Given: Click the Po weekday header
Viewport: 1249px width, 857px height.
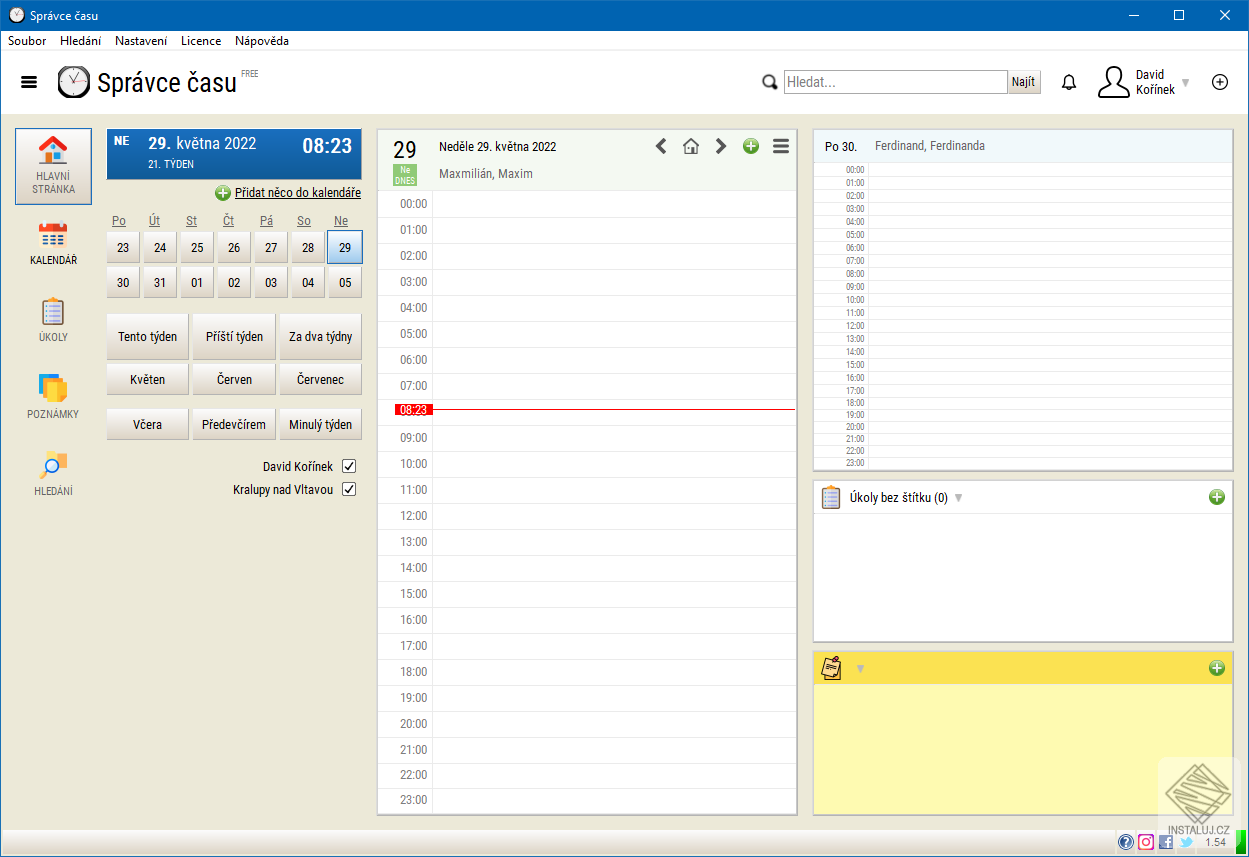Looking at the screenshot, I should tap(119, 221).
